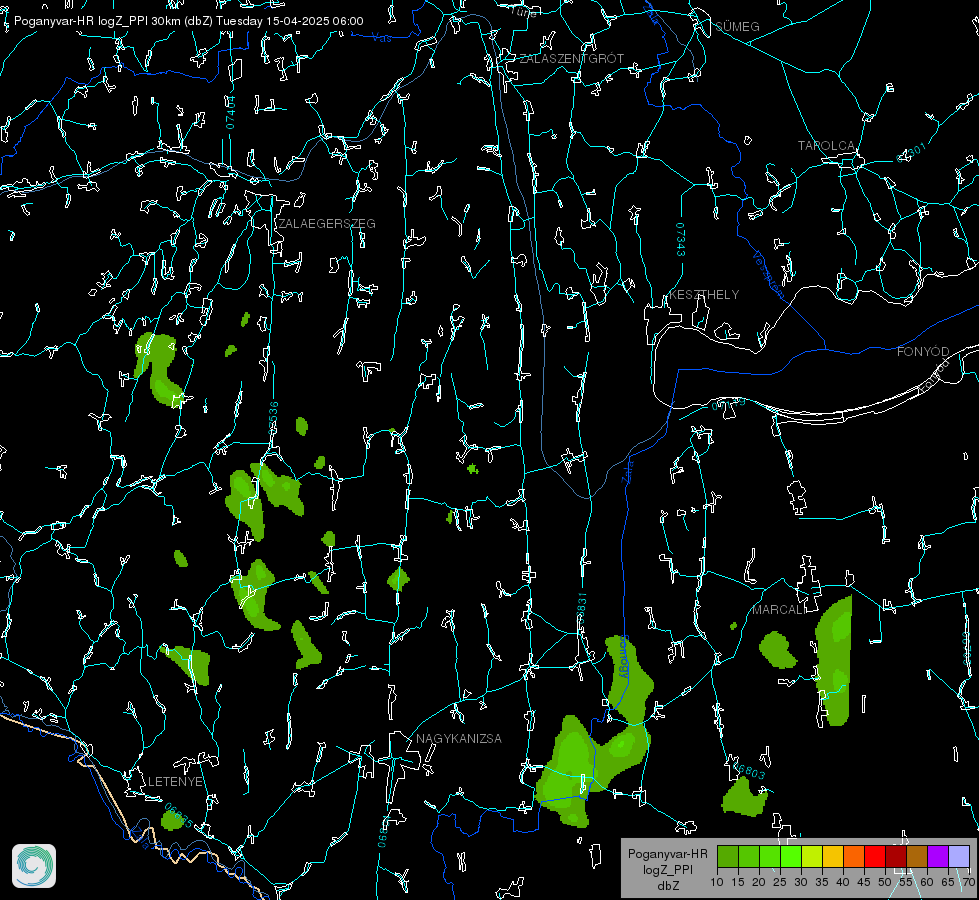Click the large radar echo east of MARCALI
Image resolution: width=979 pixels, height=900 pixels.
click(x=835, y=662)
